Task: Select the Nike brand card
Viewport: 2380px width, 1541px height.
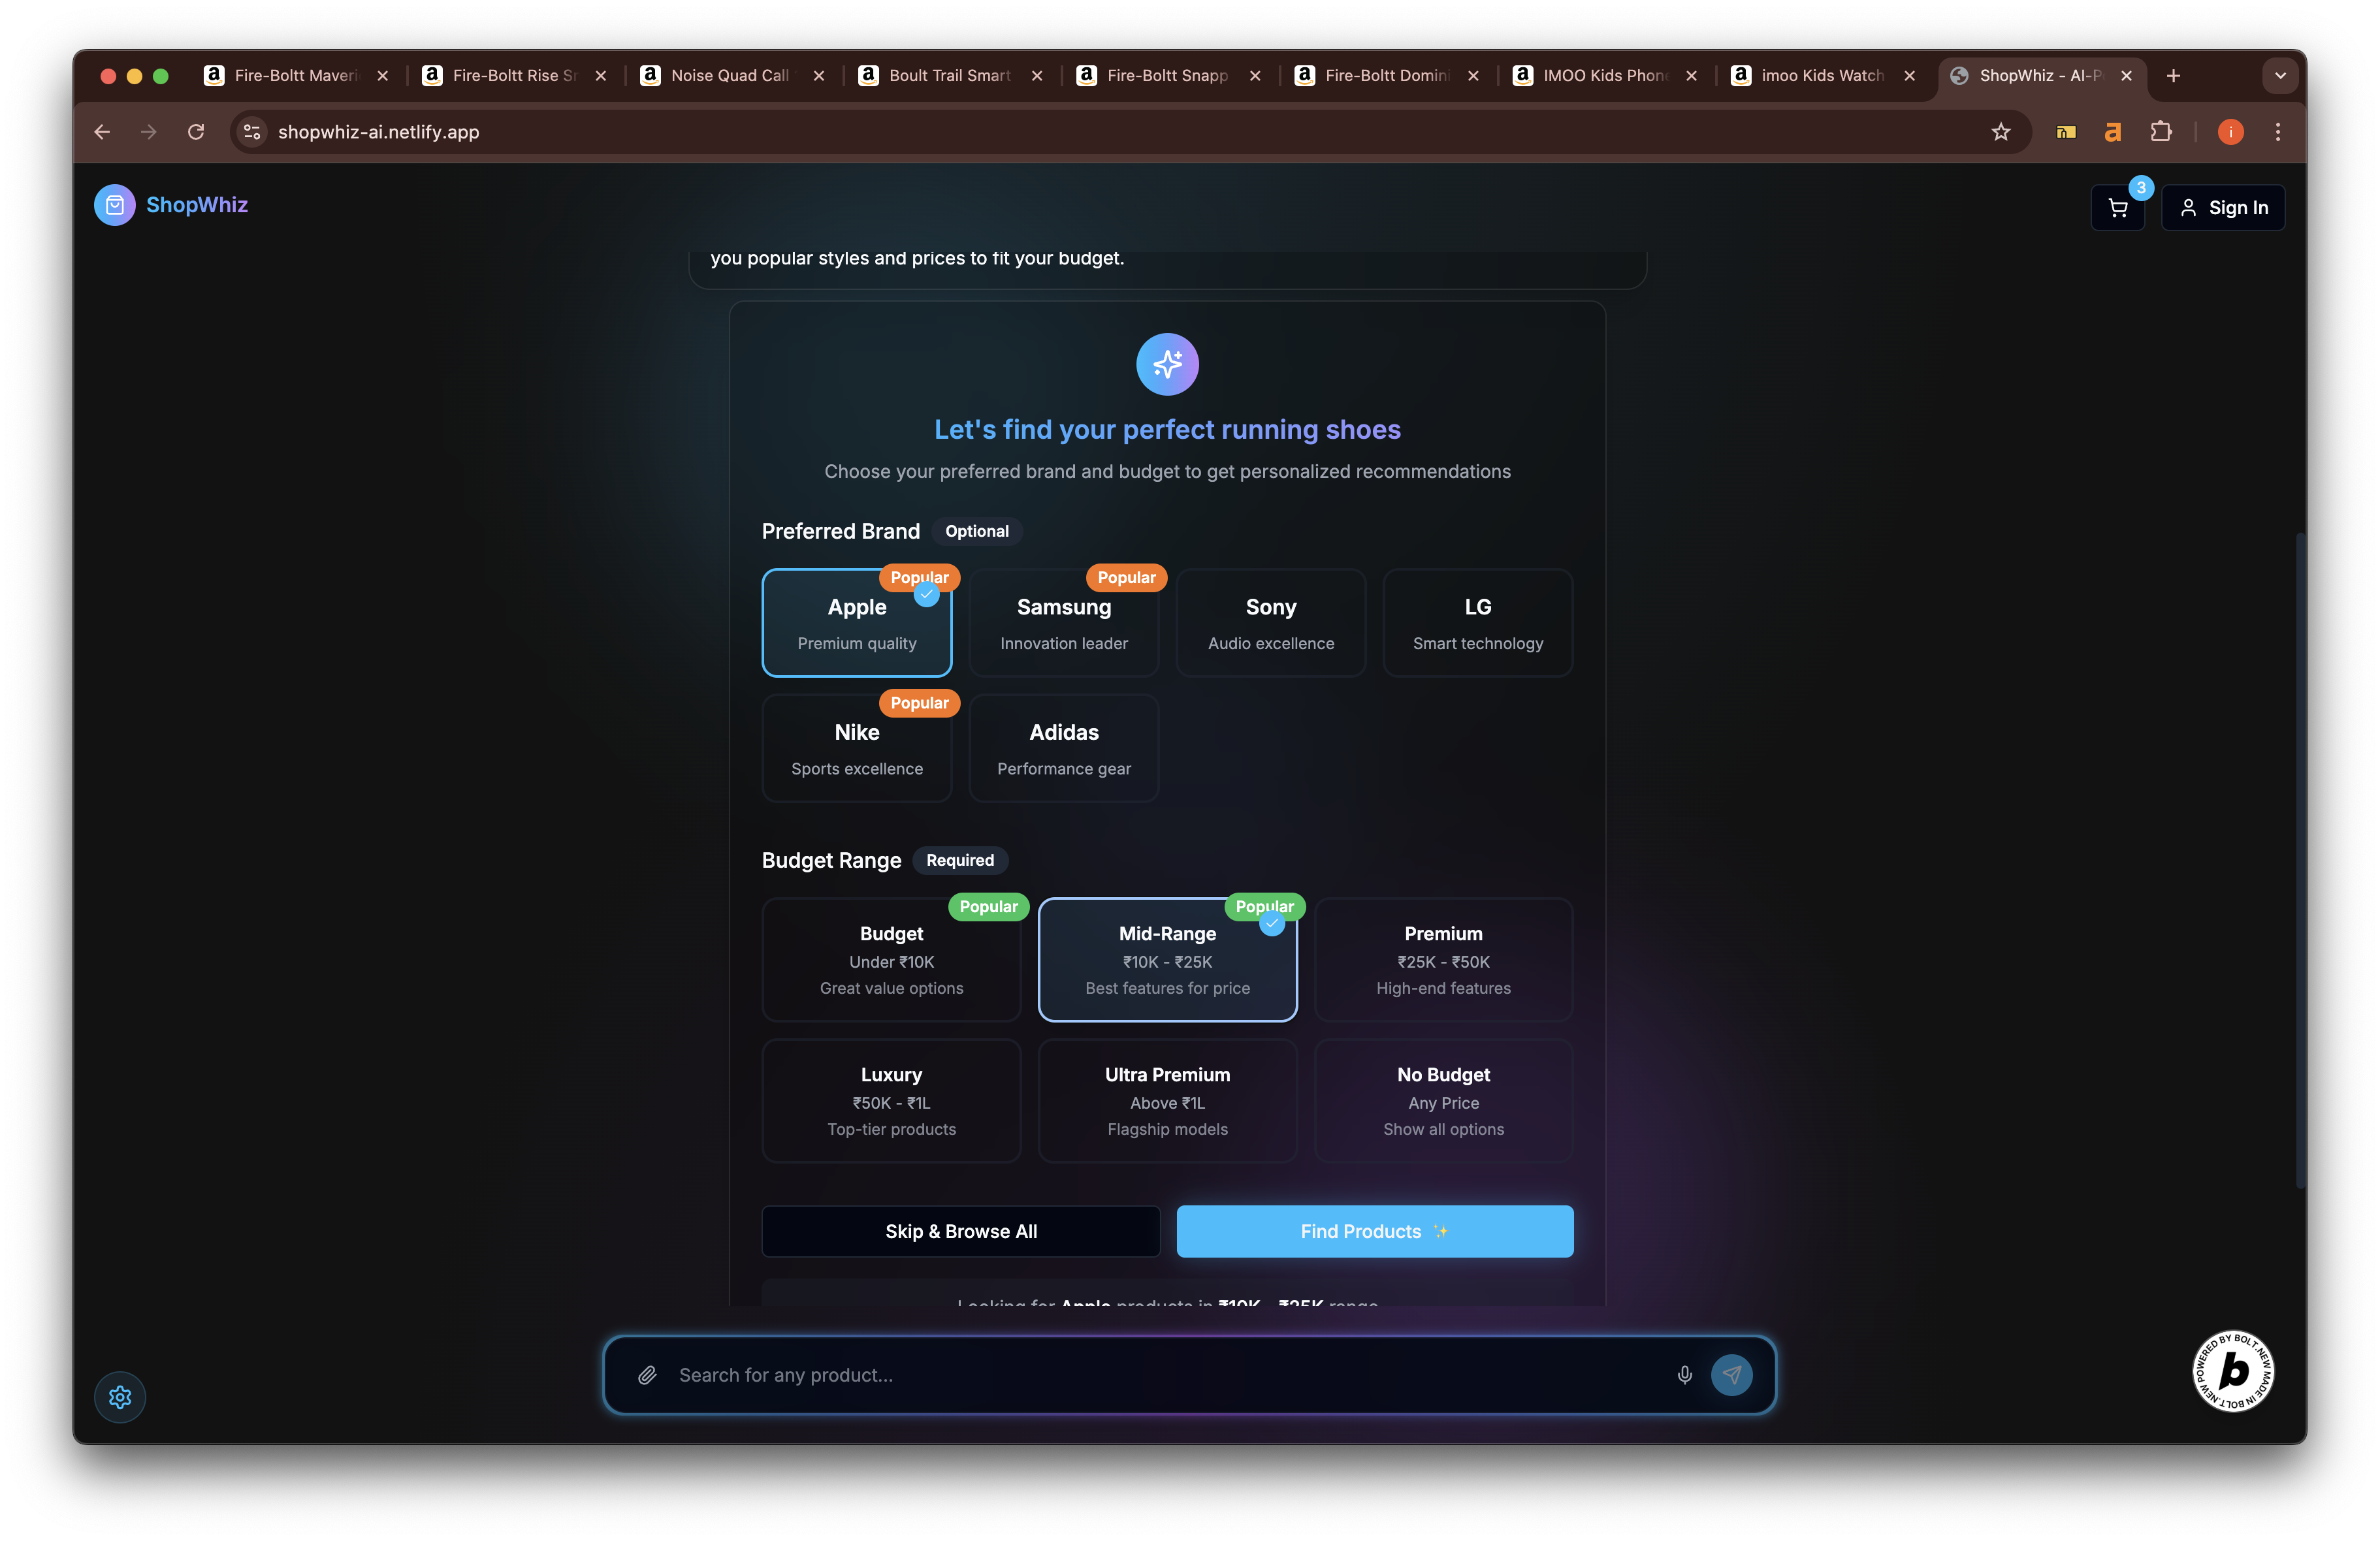Action: coord(856,748)
